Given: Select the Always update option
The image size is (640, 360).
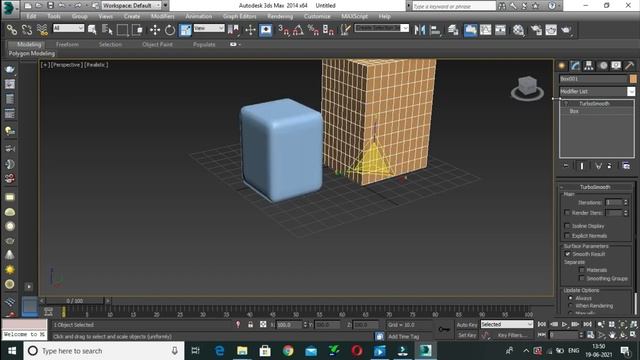Looking at the screenshot, I should point(571,298).
